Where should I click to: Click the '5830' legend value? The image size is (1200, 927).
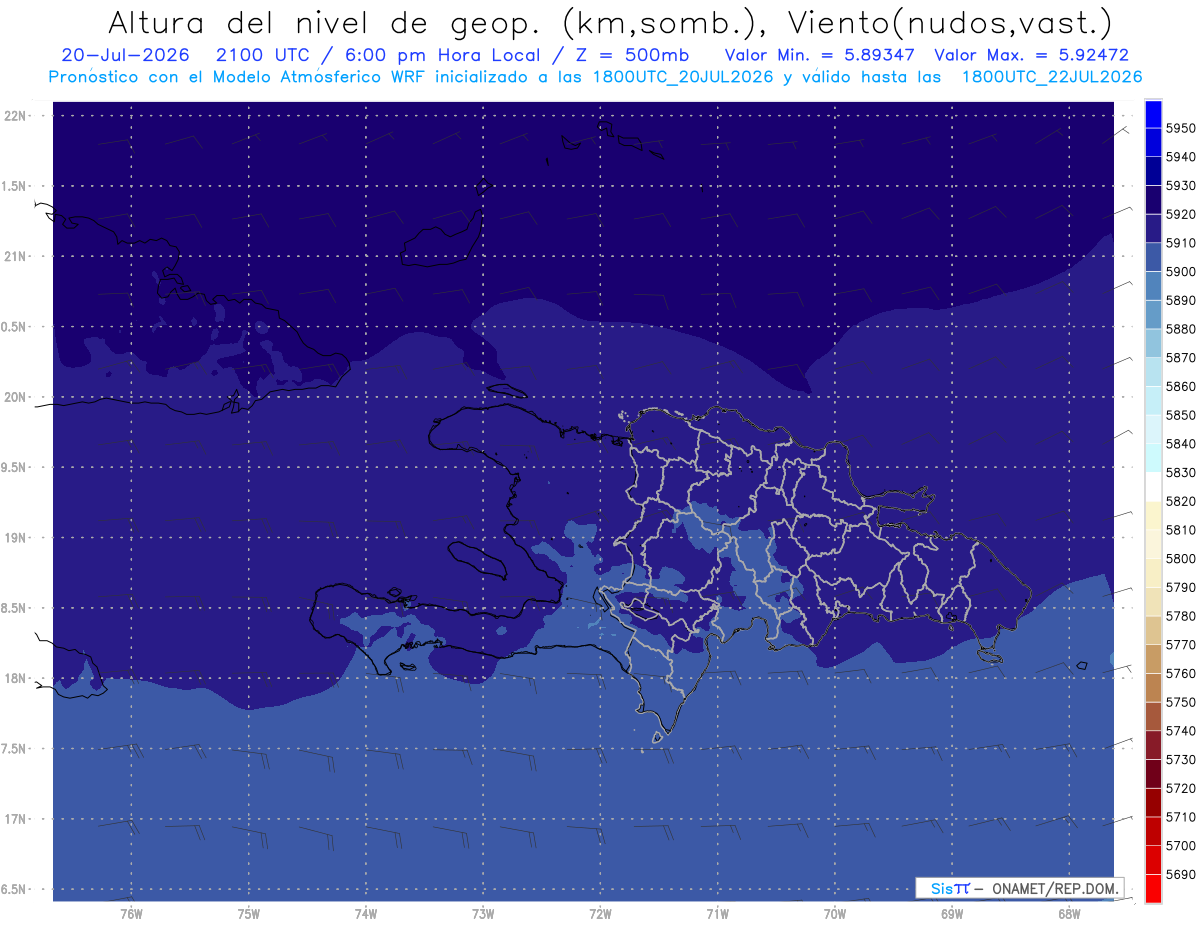click(1181, 473)
